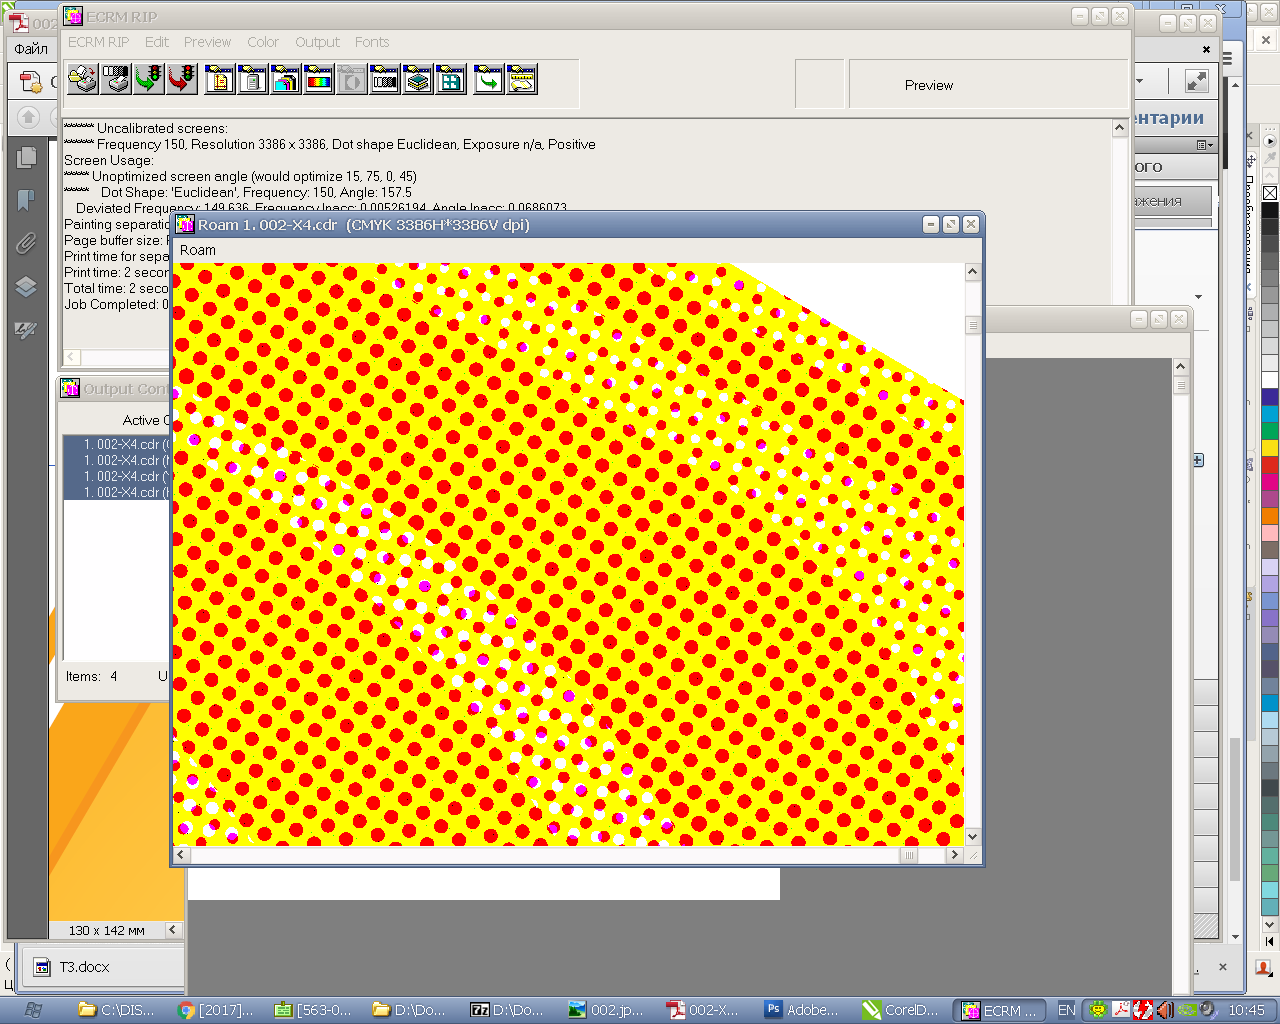Open the 002.jp... image taskbar button

[x=607, y=1010]
